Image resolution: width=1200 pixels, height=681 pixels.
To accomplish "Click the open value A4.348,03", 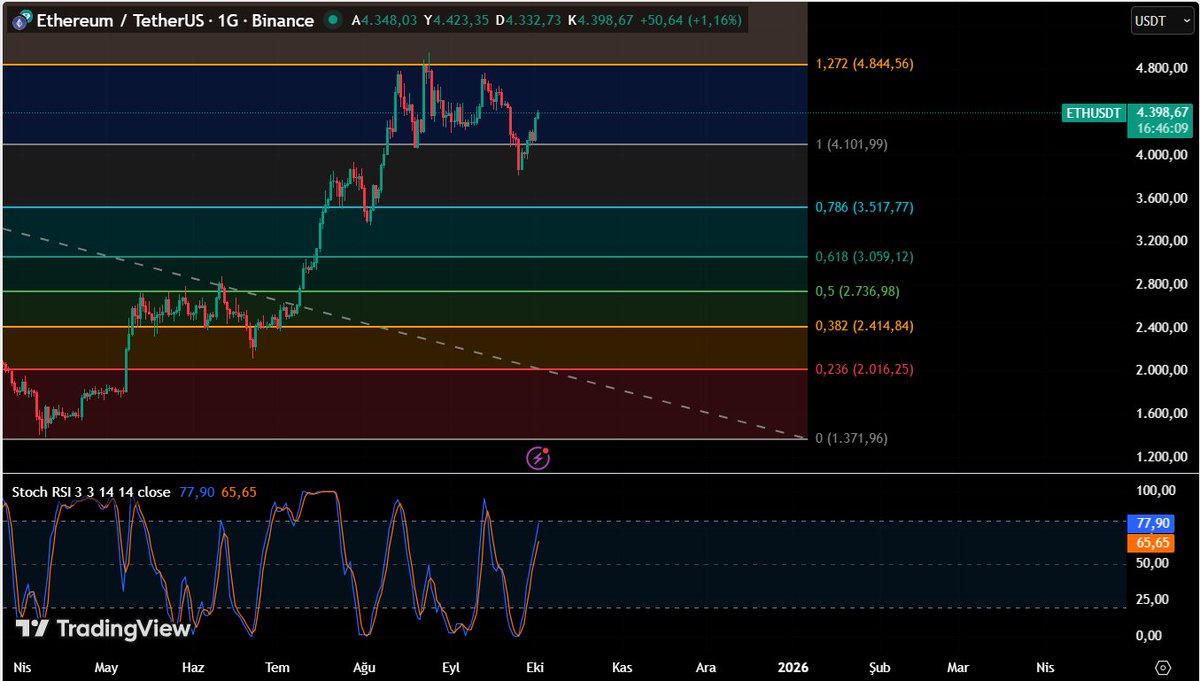I will (x=384, y=21).
